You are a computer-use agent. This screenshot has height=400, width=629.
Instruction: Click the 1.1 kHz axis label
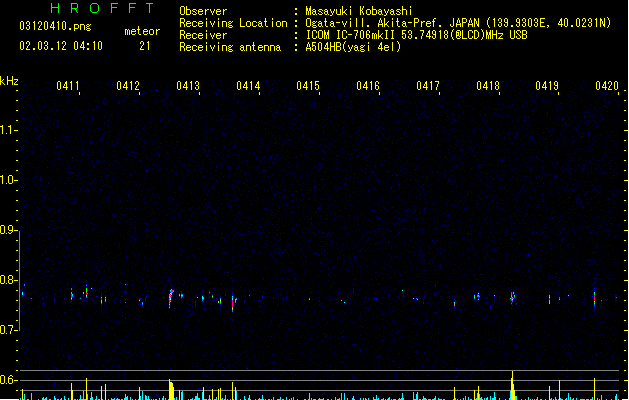(8, 130)
